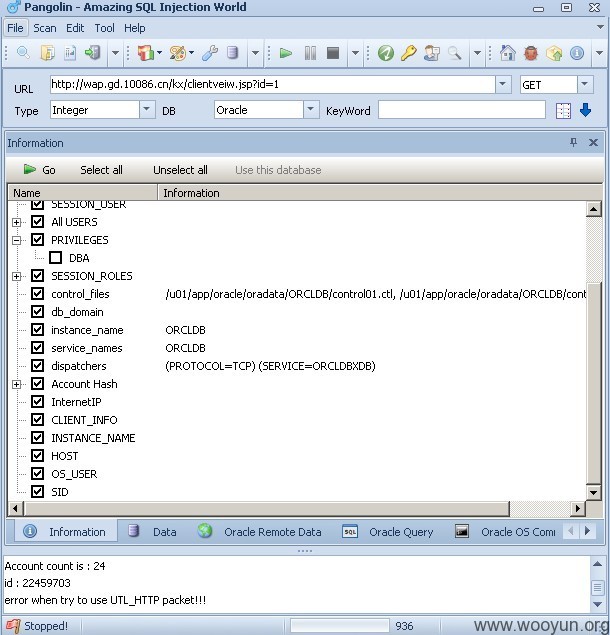The image size is (610, 635).
Task: Click the blue info circle toolbar icon
Action: 577,53
